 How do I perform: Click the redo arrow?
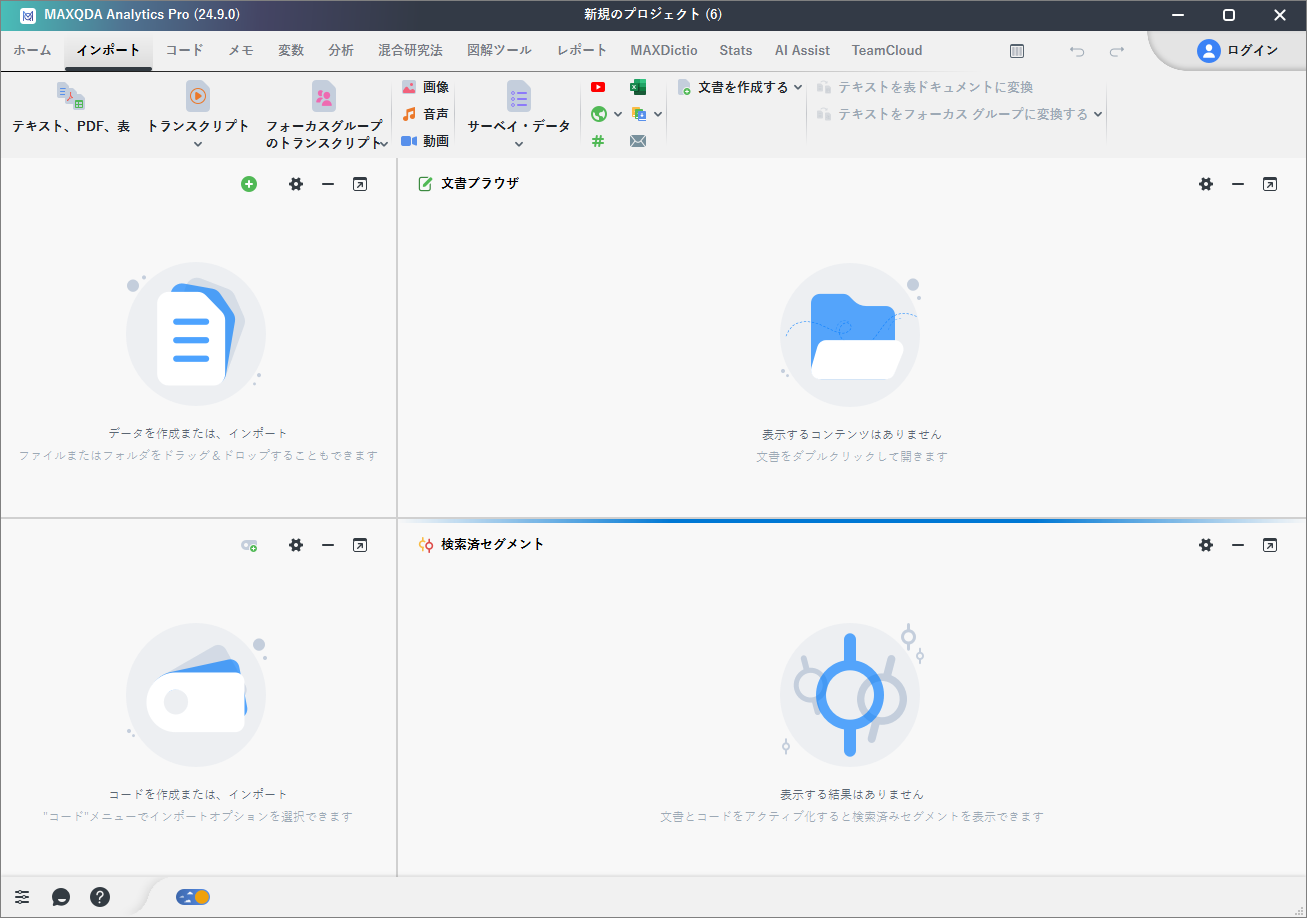pos(1117,50)
